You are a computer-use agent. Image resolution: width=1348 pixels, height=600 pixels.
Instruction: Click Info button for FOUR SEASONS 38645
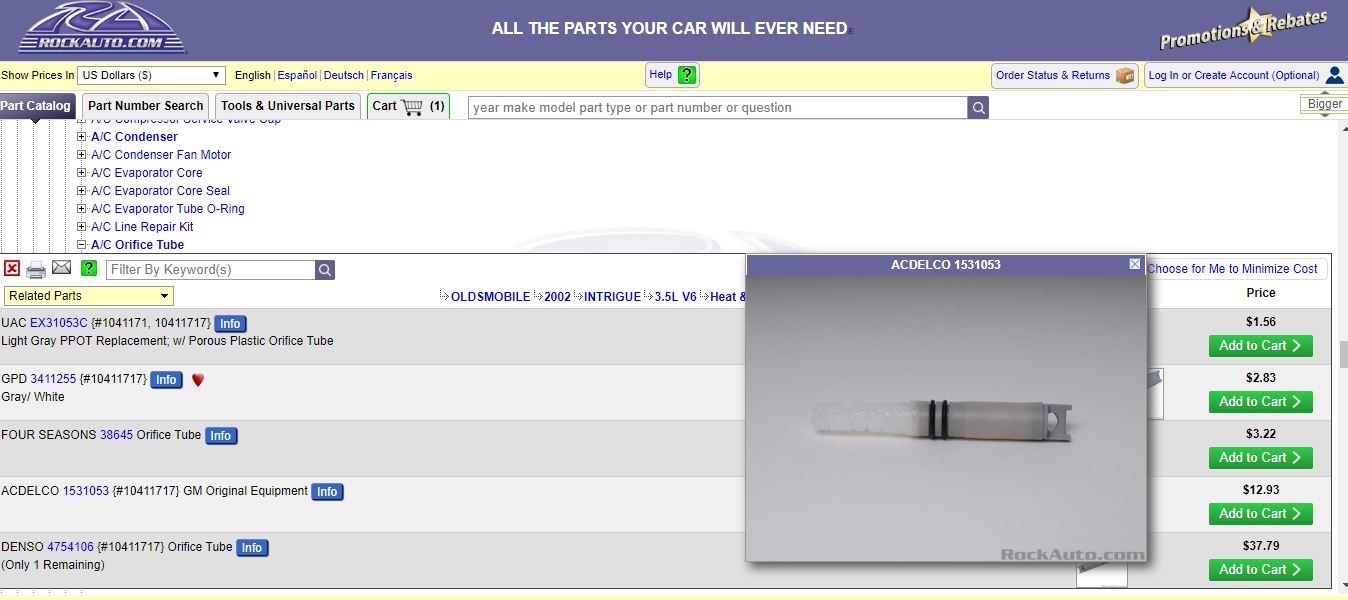click(x=221, y=436)
